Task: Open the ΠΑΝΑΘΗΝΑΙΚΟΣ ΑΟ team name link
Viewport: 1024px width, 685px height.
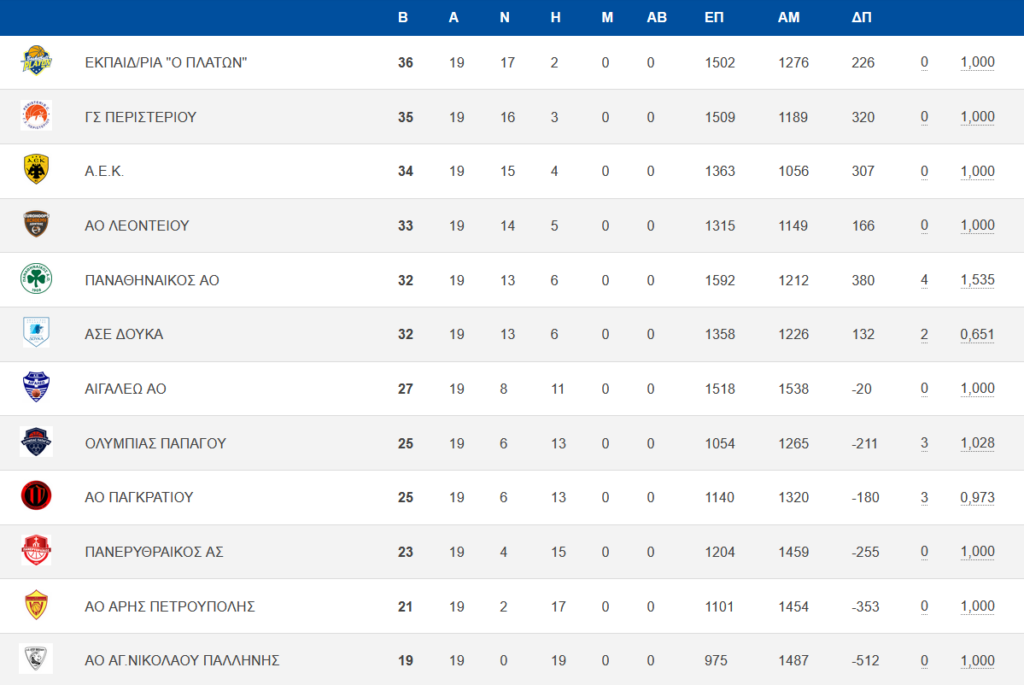Action: pyautogui.click(x=152, y=280)
